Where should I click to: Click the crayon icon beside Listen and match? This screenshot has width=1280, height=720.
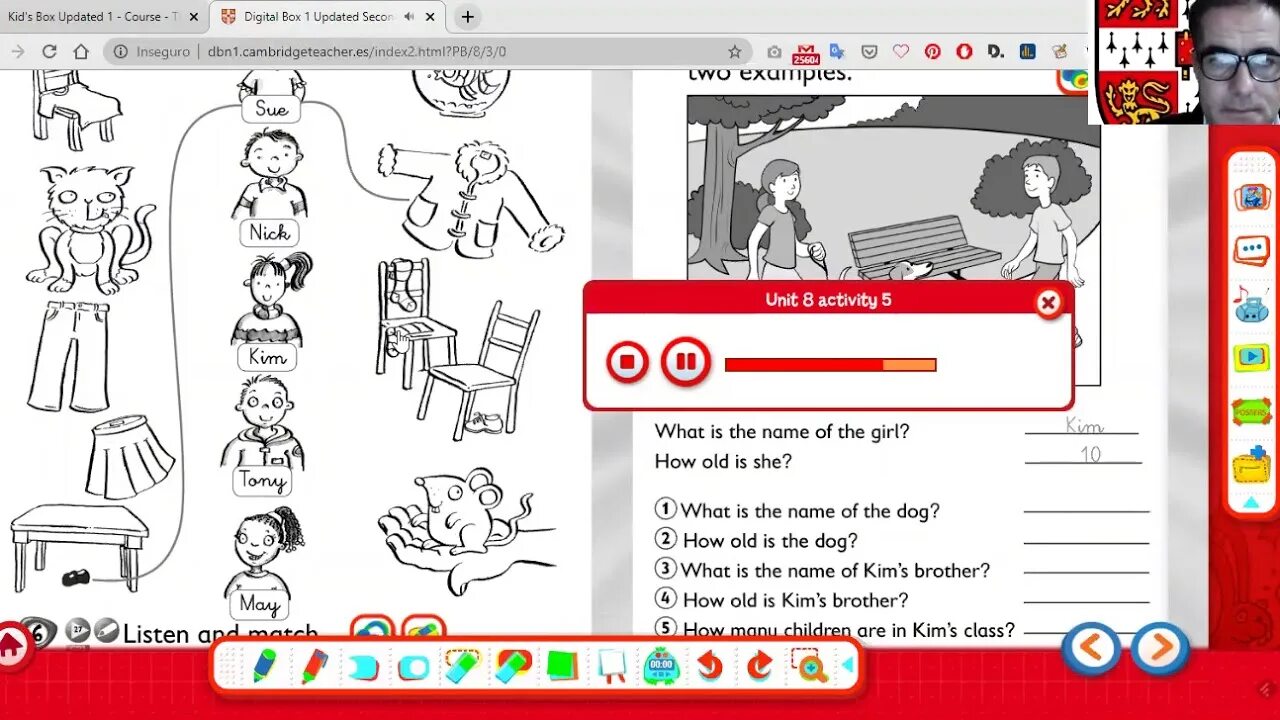(x=423, y=629)
